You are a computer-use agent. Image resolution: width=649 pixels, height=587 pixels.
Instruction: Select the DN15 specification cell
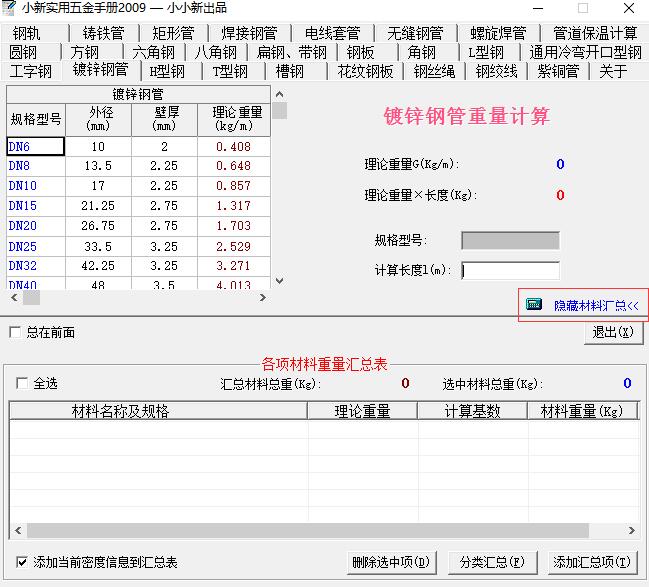[x=36, y=206]
